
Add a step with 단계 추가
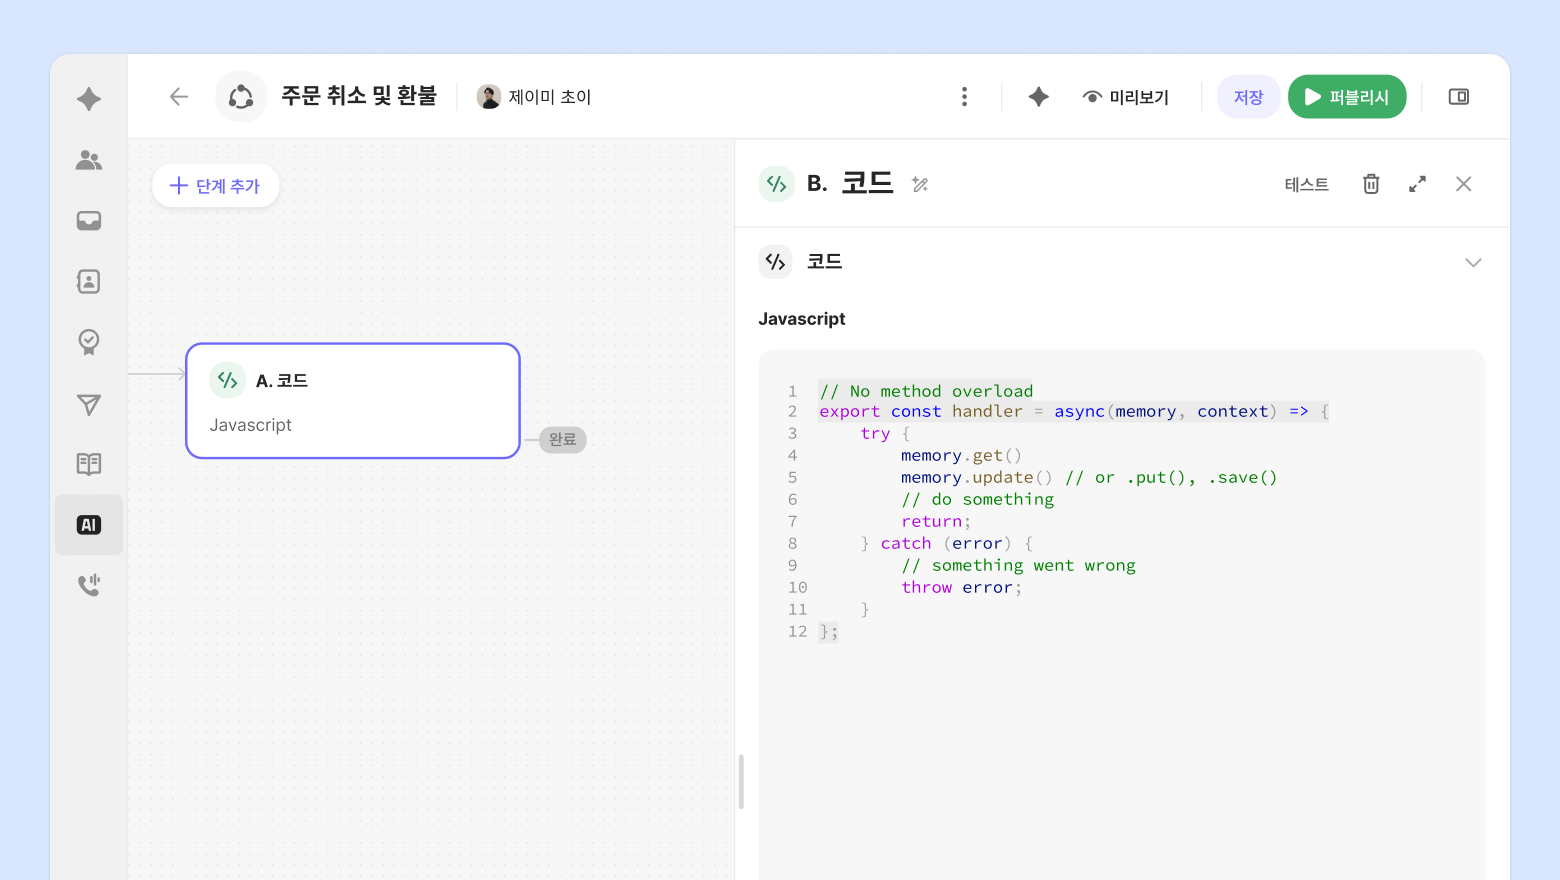215,186
